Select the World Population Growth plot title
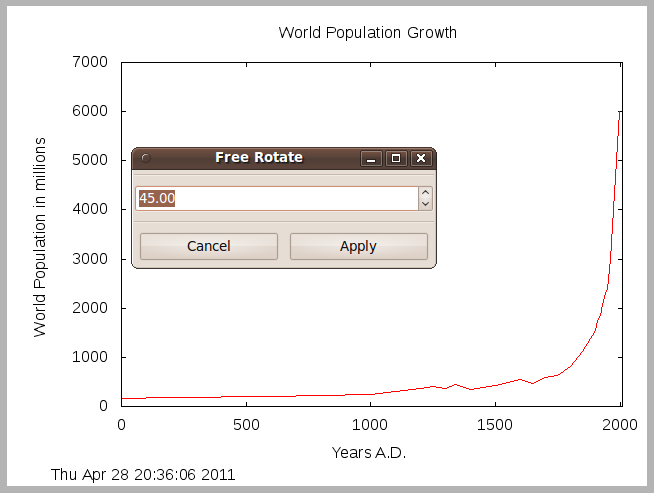Image resolution: width=654 pixels, height=493 pixels. 367,33
